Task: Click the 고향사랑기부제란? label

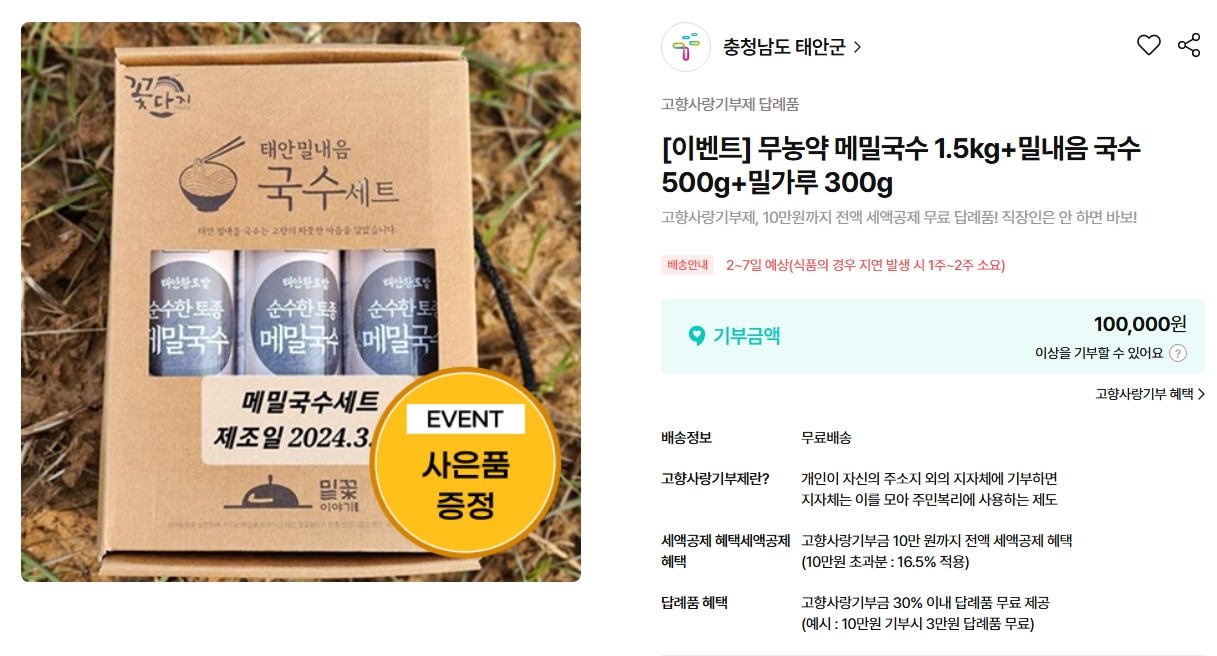Action: pos(715,478)
